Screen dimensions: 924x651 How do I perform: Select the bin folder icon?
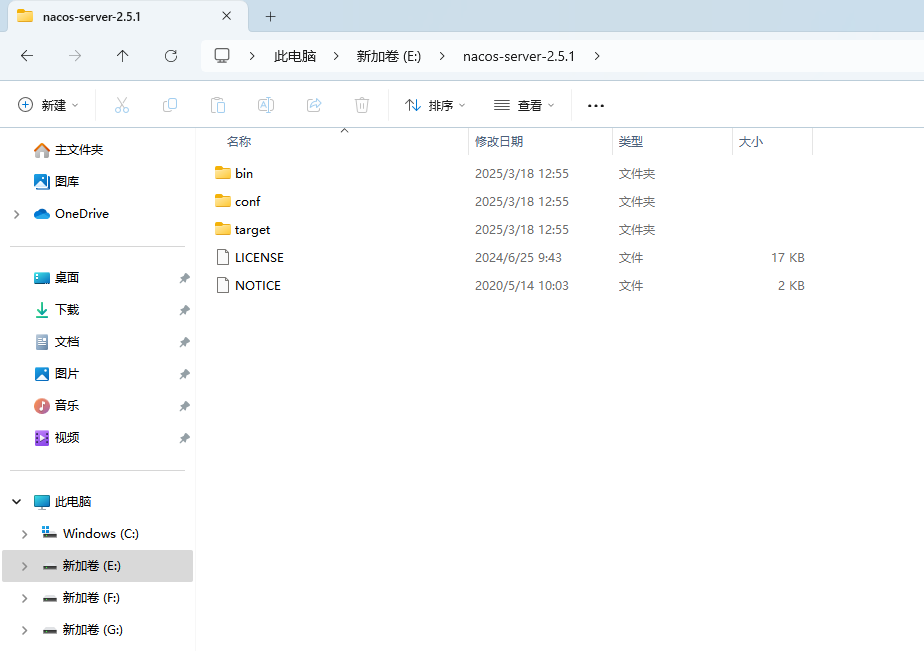point(223,173)
